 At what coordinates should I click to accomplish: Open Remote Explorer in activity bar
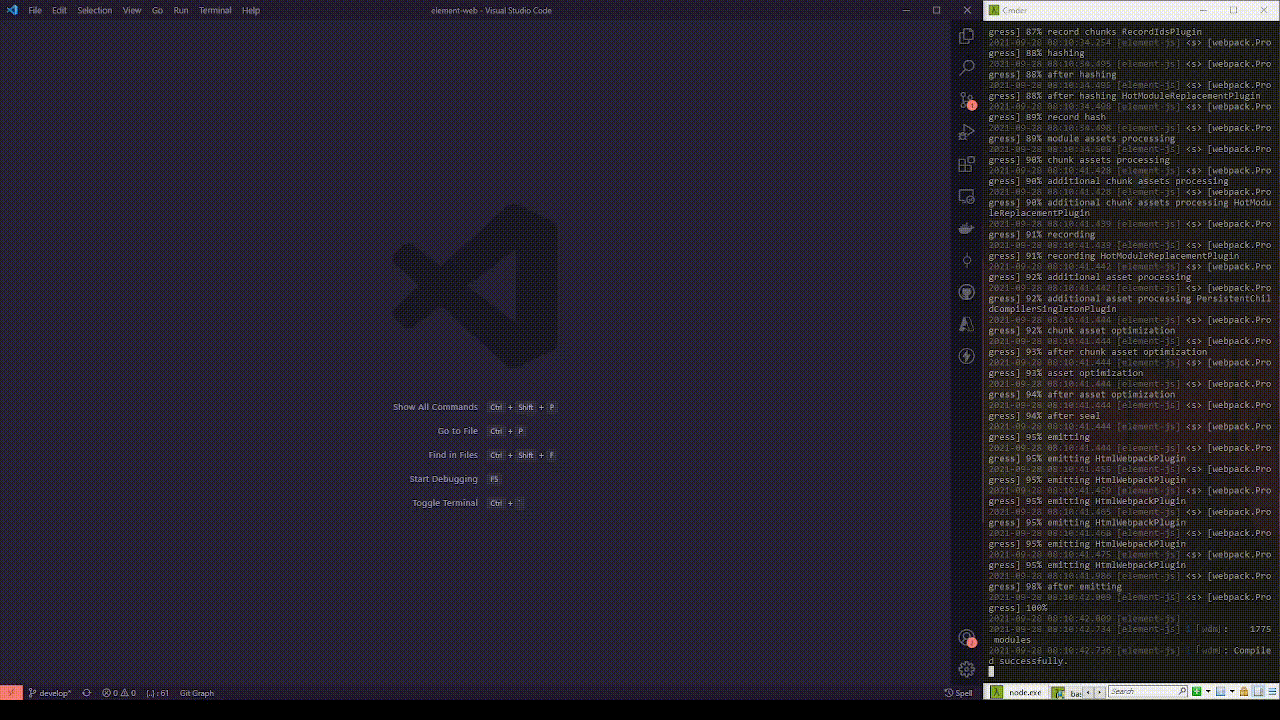tap(966, 196)
